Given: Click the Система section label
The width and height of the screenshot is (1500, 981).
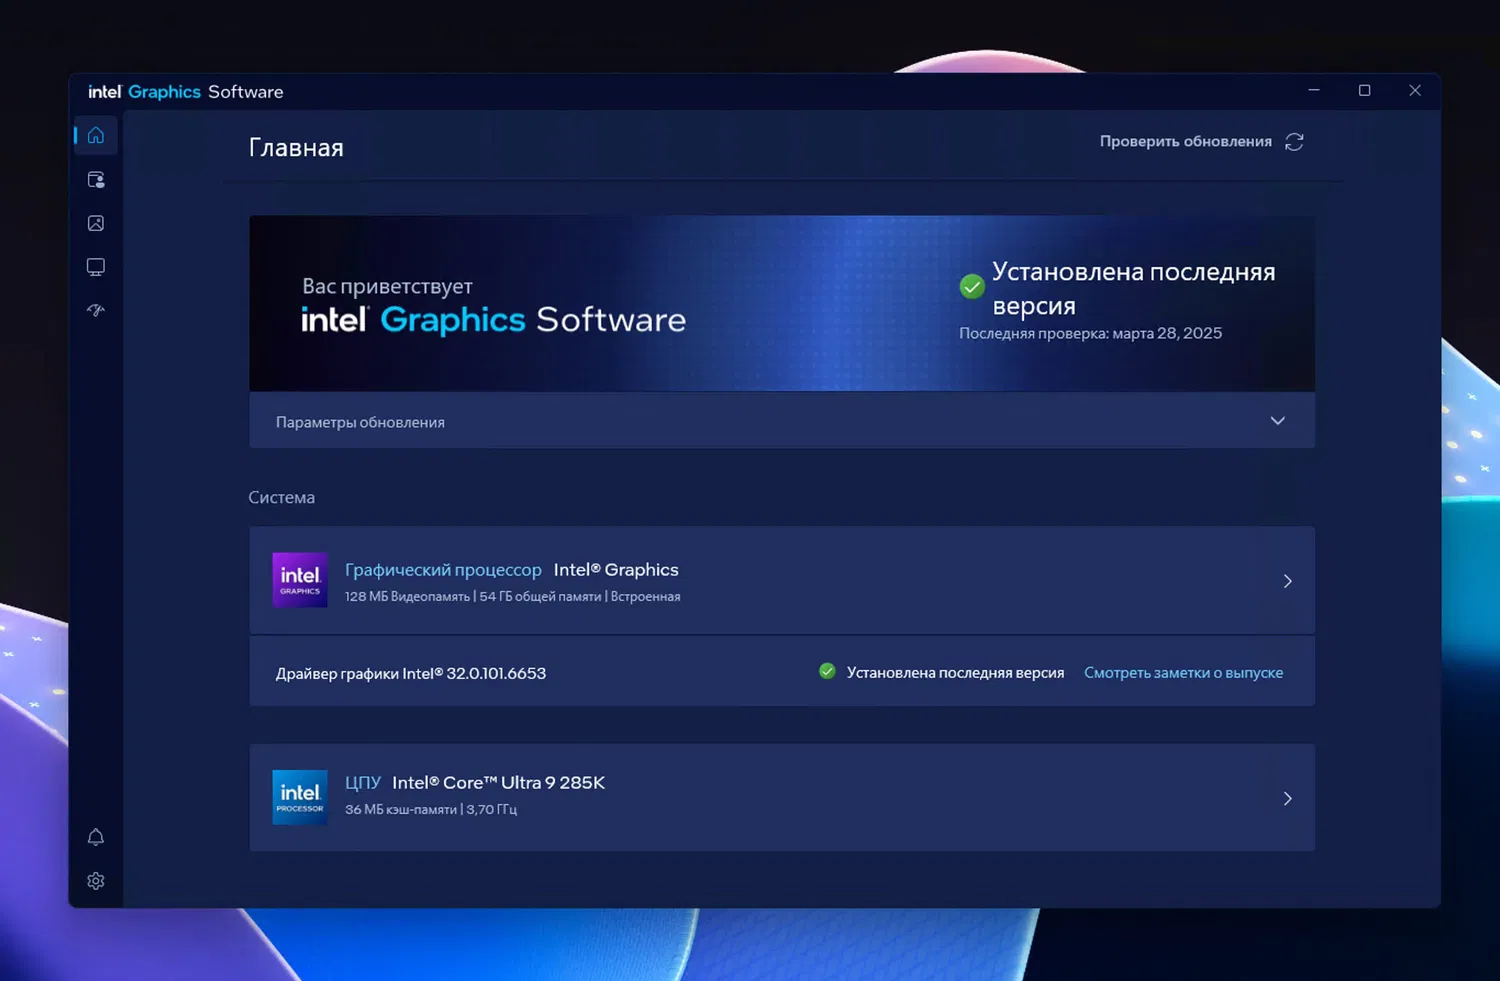Looking at the screenshot, I should click(x=282, y=497).
